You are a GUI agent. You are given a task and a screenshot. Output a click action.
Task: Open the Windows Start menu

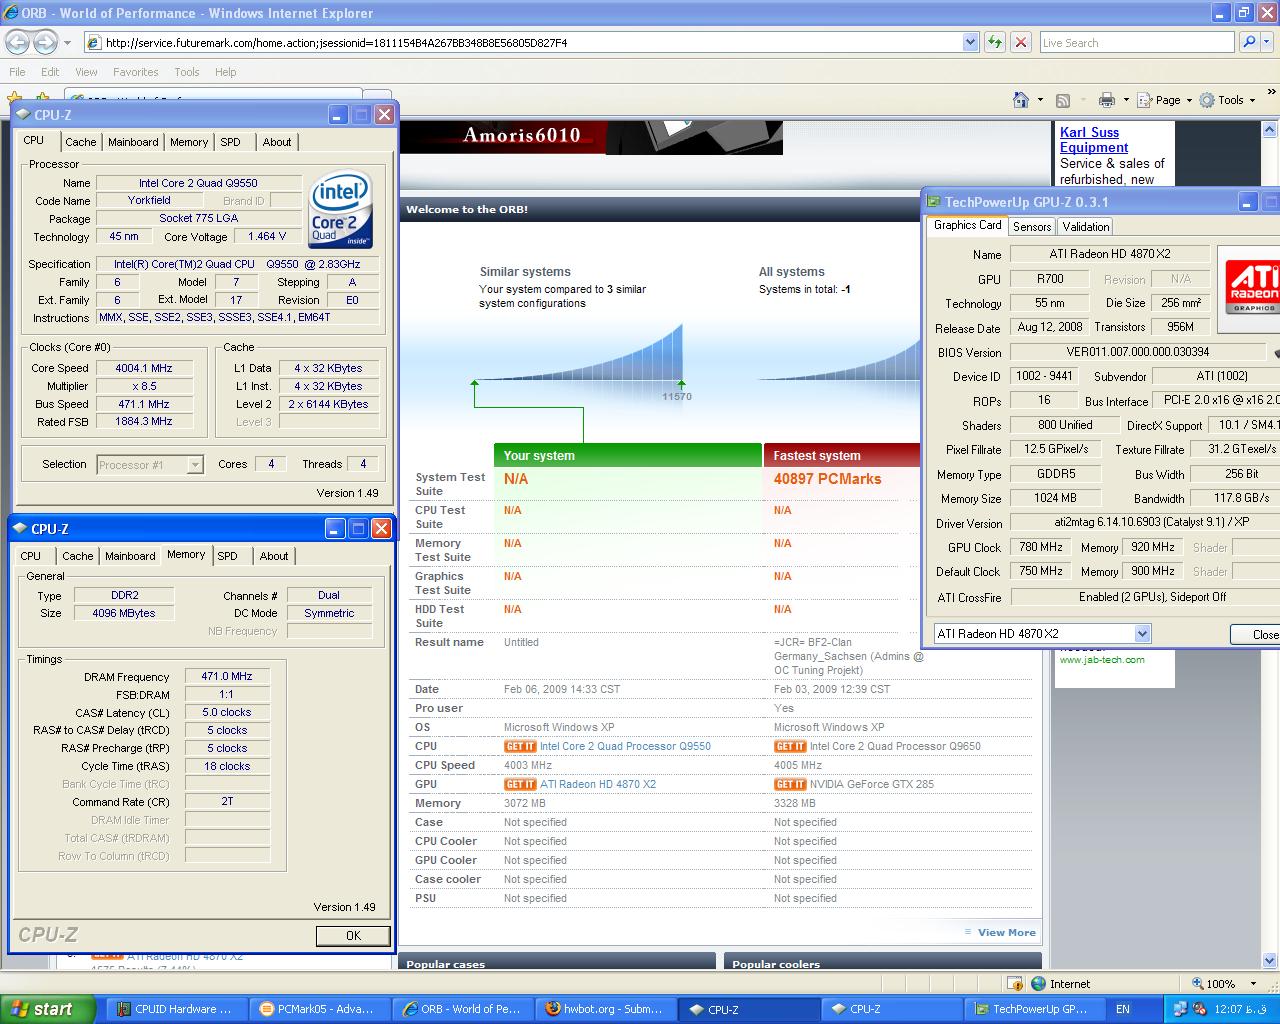coord(48,1009)
